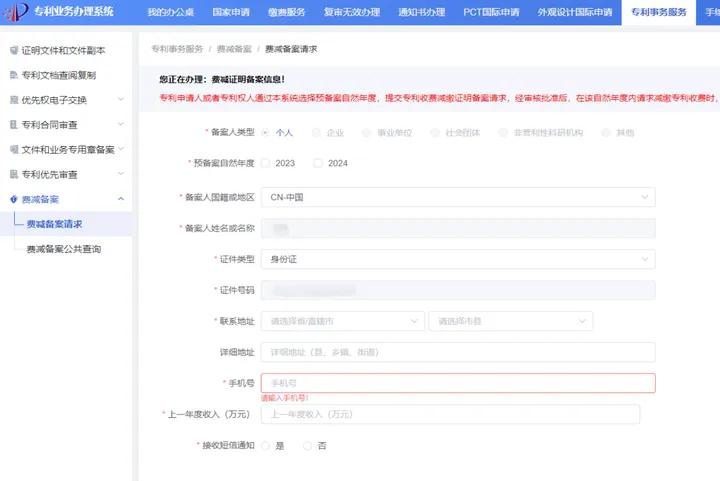Click 专利事务服务 in the breadcrumb
Viewport: 720px width, 481px height.
point(177,49)
